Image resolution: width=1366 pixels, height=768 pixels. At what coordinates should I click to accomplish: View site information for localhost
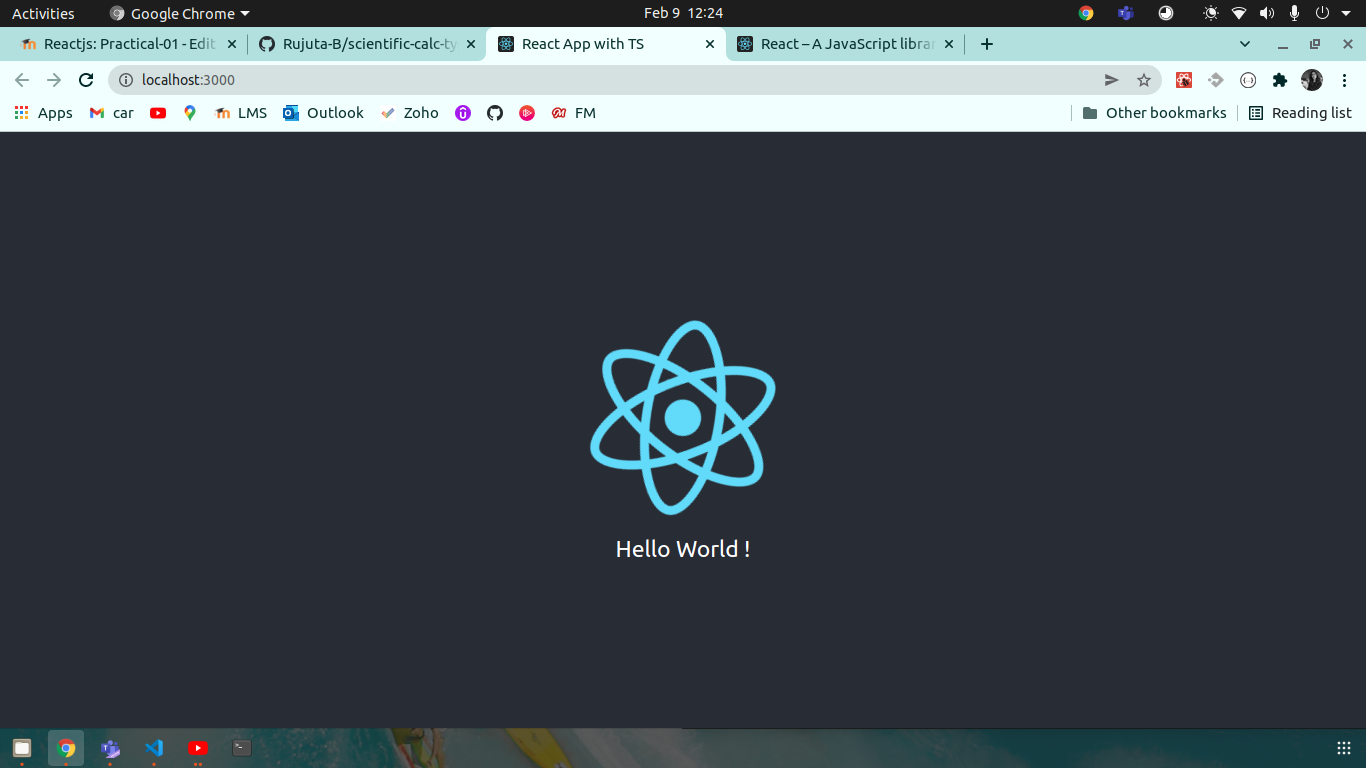(126, 80)
